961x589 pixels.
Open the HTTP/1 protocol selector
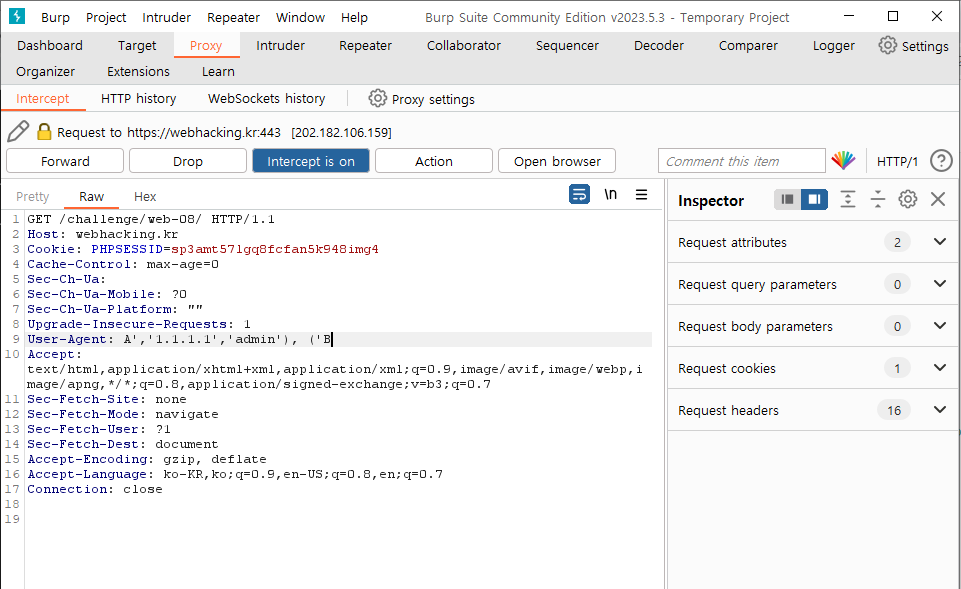[897, 161]
